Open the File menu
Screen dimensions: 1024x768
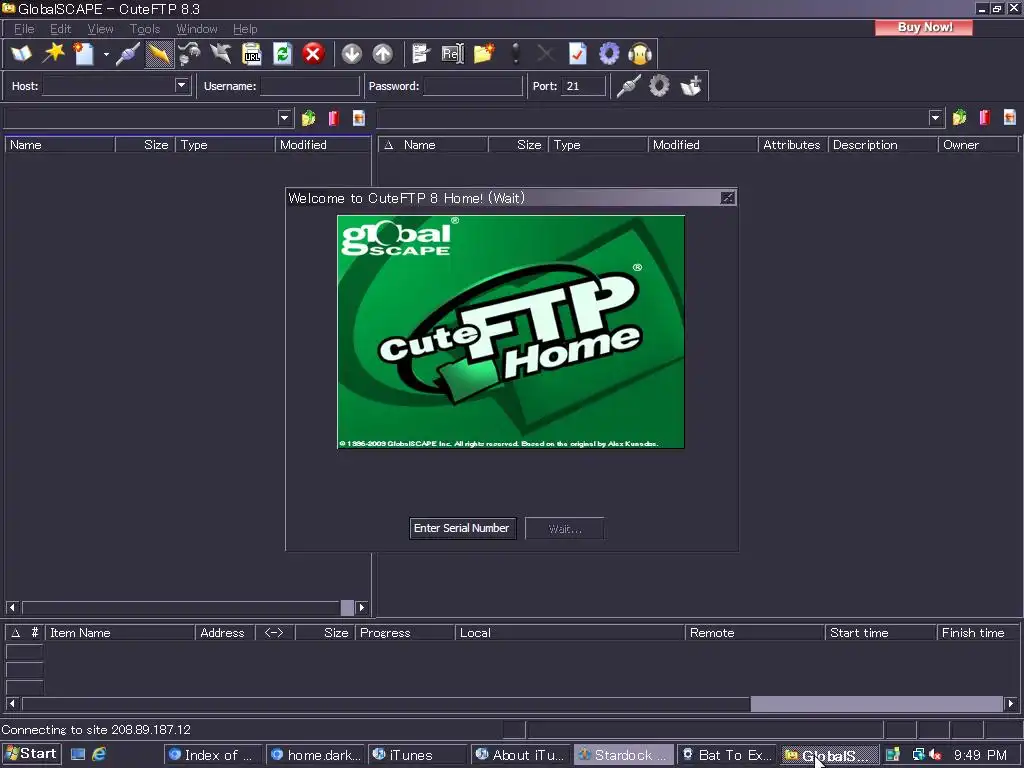click(24, 29)
